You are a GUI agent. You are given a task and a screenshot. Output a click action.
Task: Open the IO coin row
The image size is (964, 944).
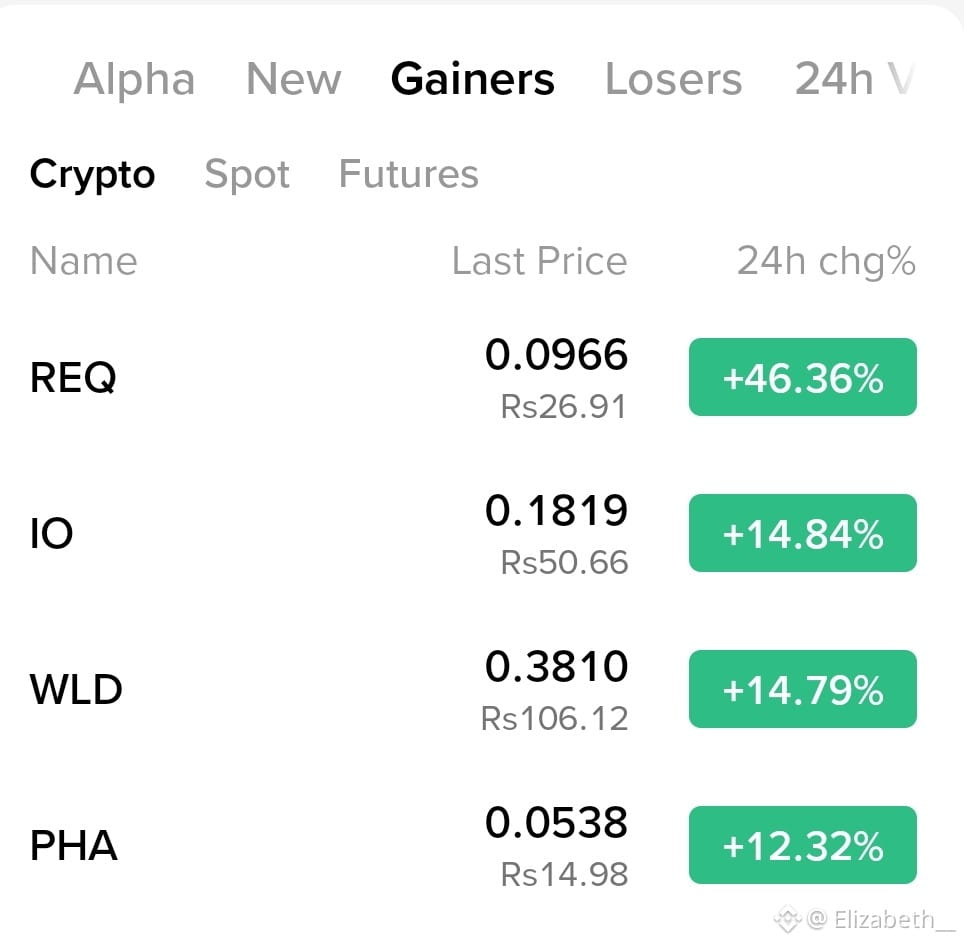tap(473, 533)
